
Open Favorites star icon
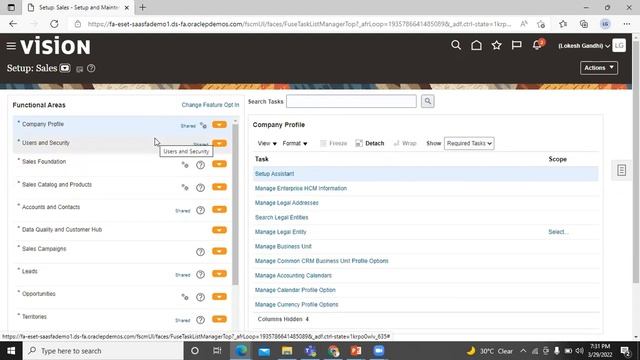pyautogui.click(x=496, y=45)
